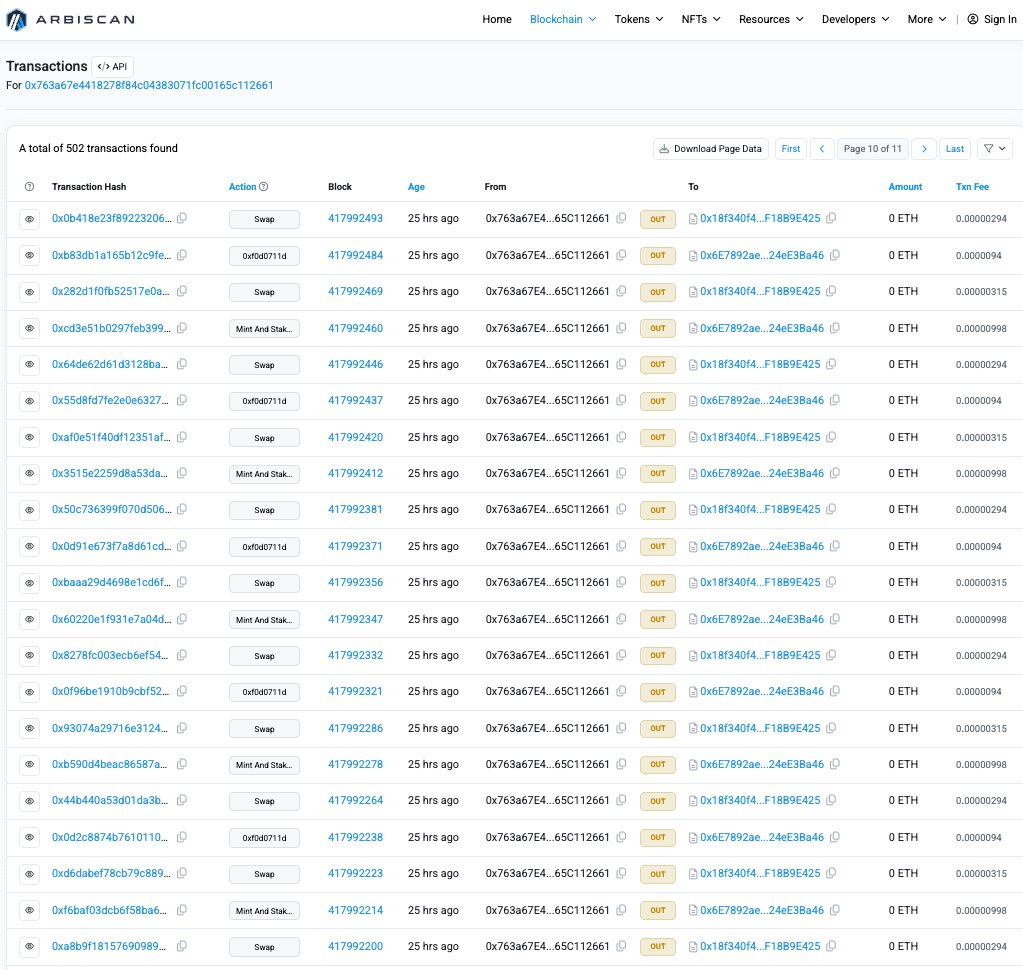Expand the Resources dropdown menu
This screenshot has width=1023, height=970.
(771, 20)
